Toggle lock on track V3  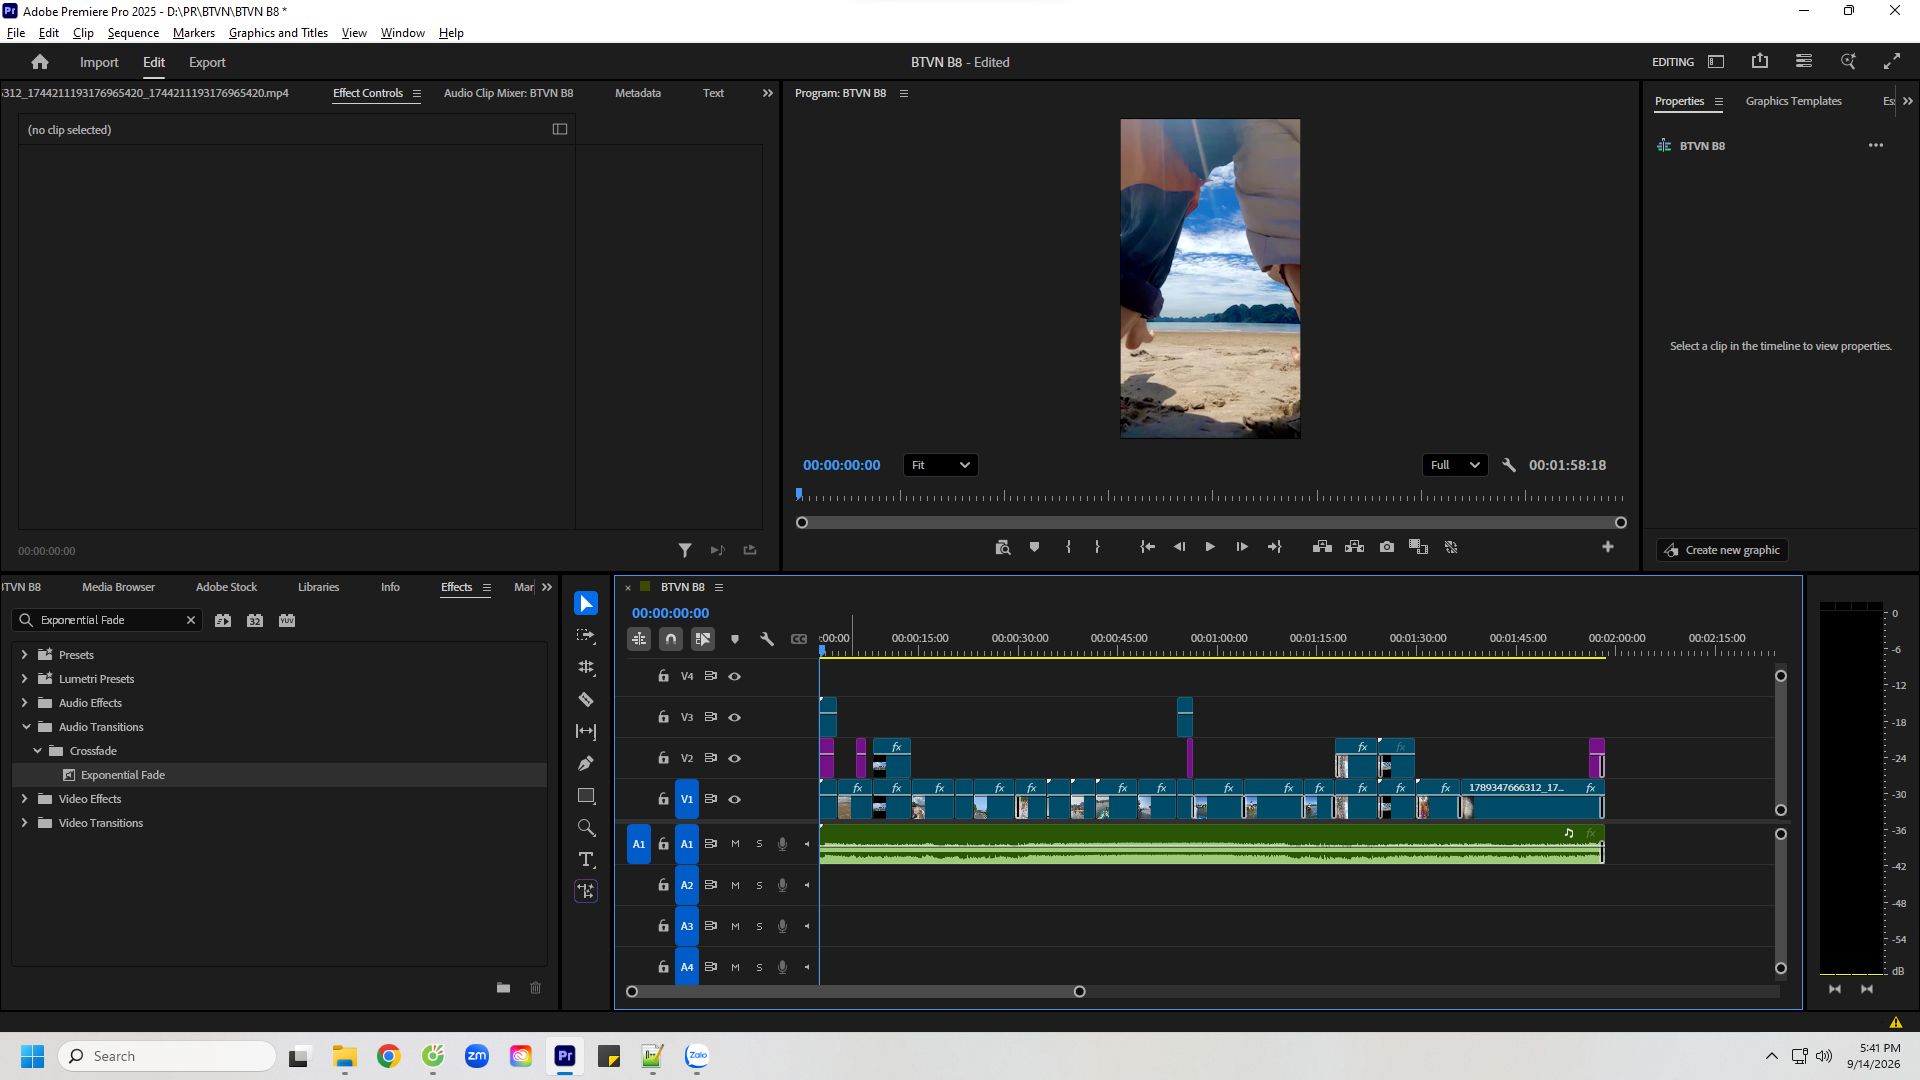[x=663, y=717]
